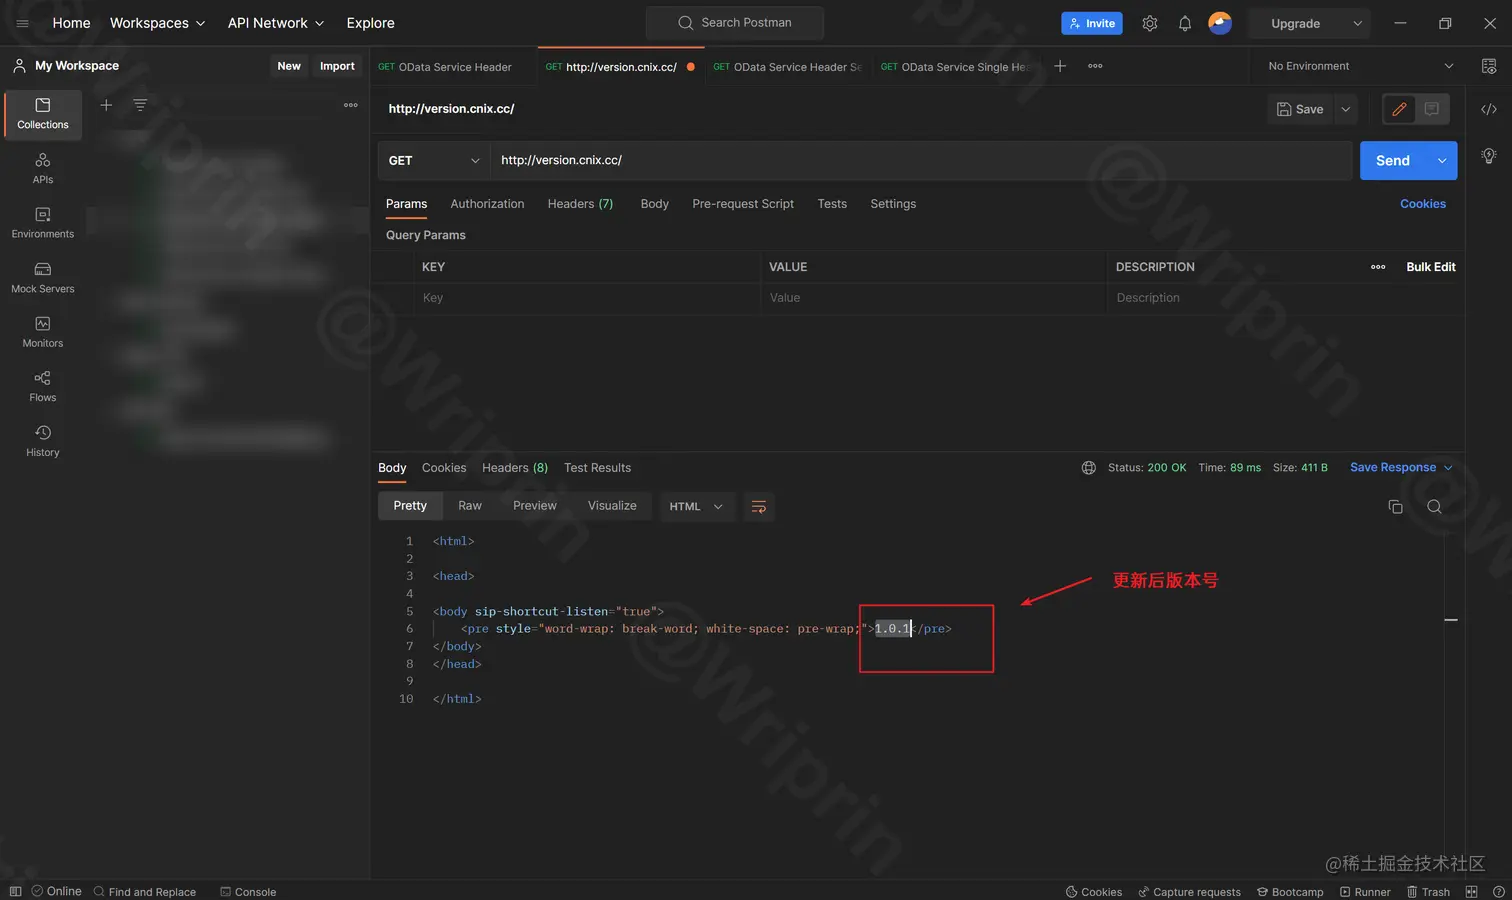The height and width of the screenshot is (900, 1512).
Task: Click the user avatar icon
Action: (x=1220, y=23)
